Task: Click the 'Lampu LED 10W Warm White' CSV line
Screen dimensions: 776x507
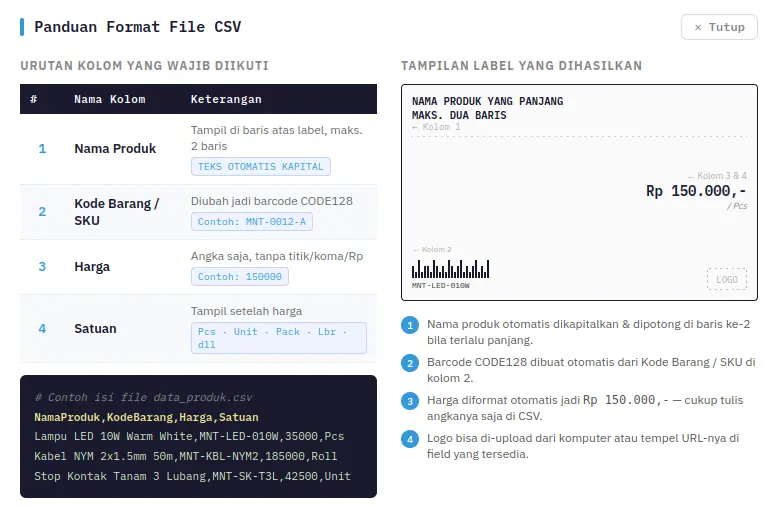Action: [x=189, y=437]
